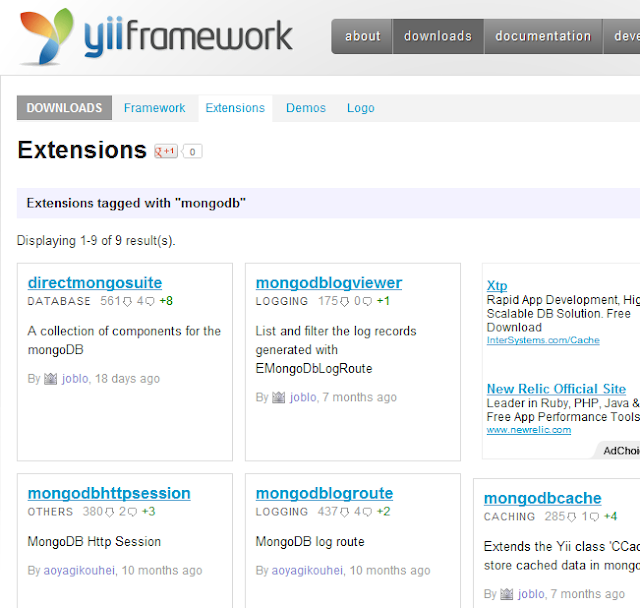
Task: Open the about menu
Action: [x=362, y=36]
